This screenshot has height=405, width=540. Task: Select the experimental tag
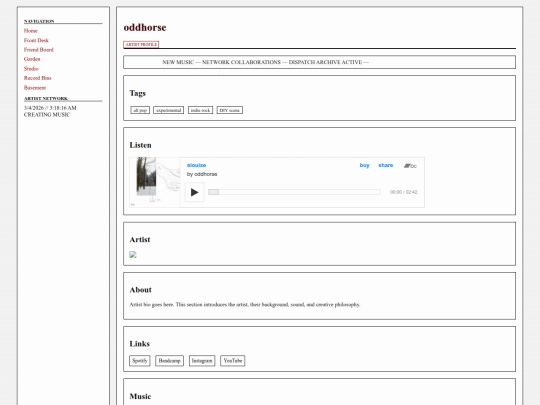point(169,110)
